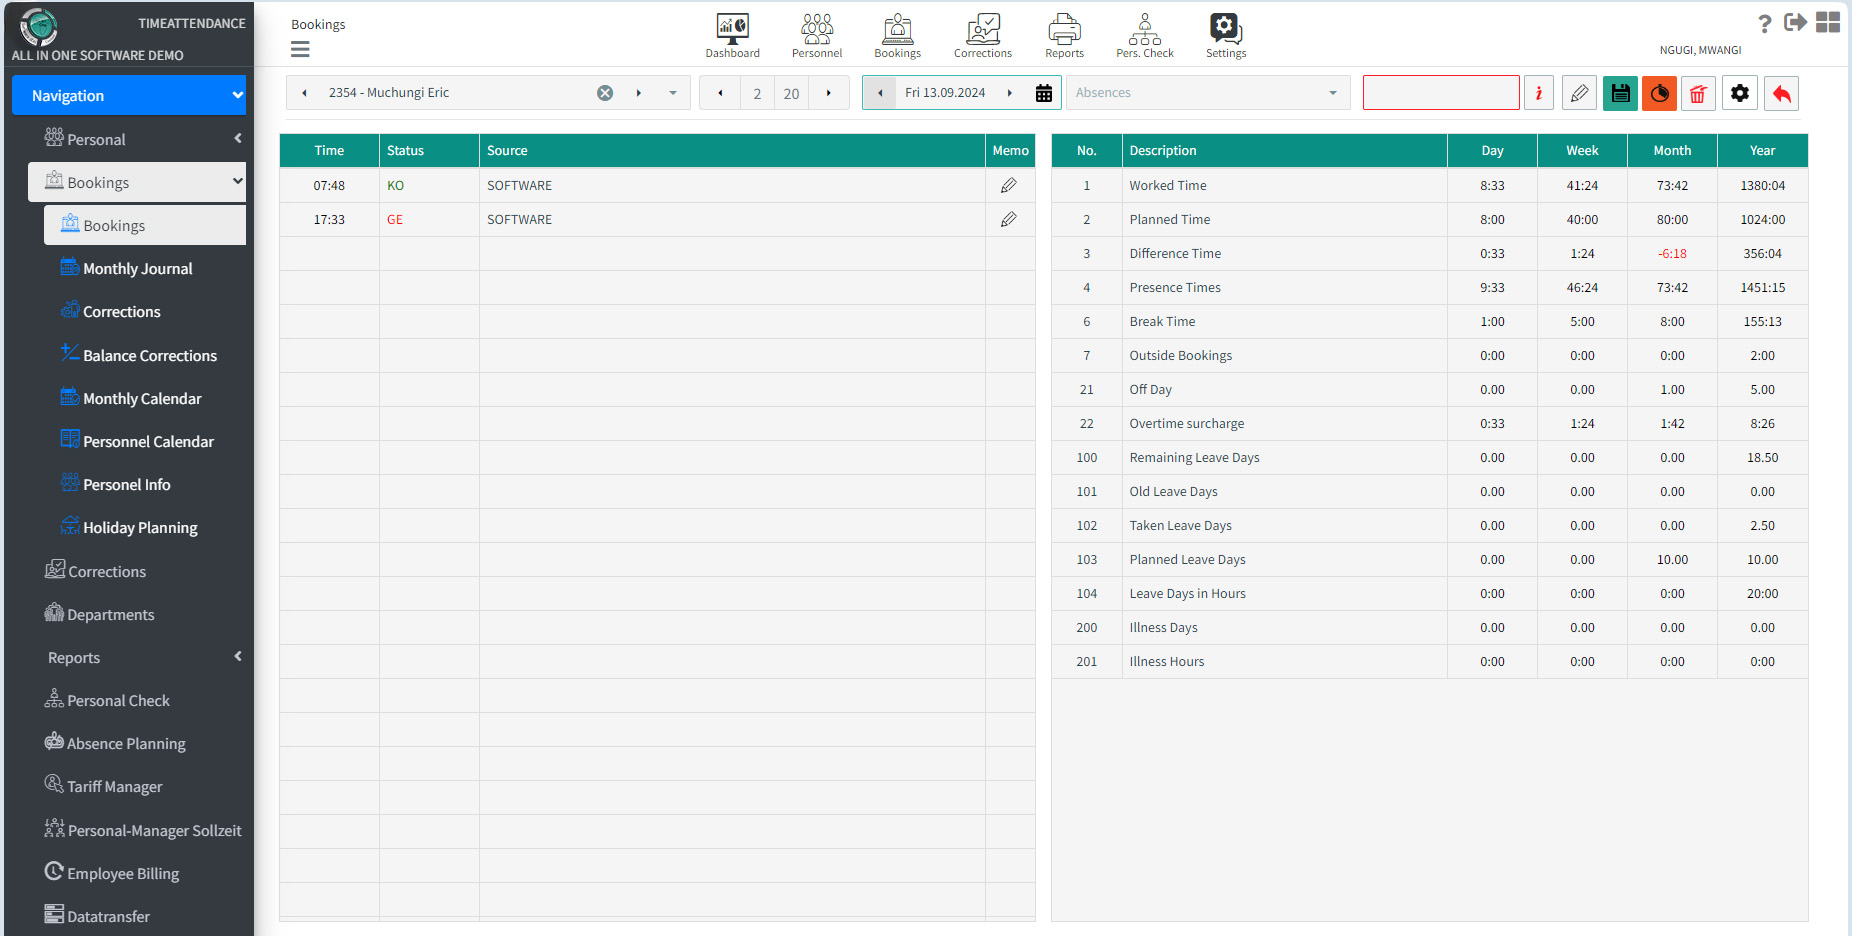Viewport: 1852px width, 936px height.
Task: Open Absence Planning in sidebar
Action: 126,743
